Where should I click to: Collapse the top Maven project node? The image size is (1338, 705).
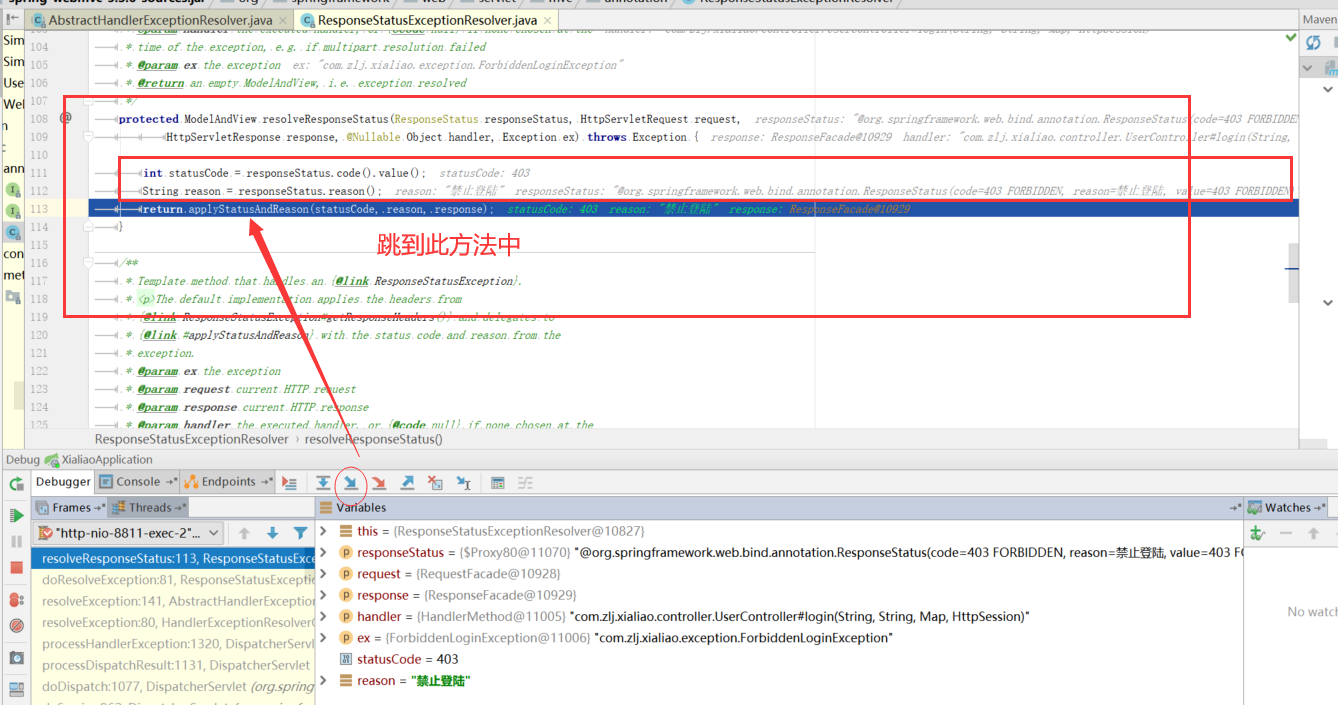point(1309,68)
